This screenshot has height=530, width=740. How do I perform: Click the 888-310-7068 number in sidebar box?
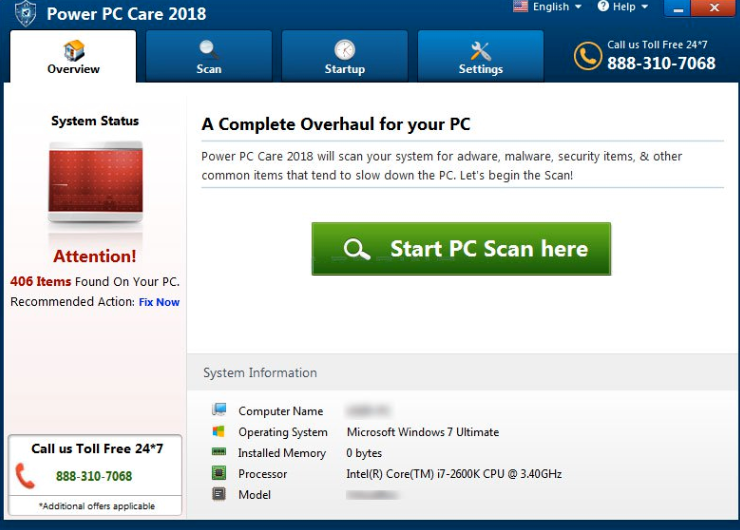coord(94,476)
